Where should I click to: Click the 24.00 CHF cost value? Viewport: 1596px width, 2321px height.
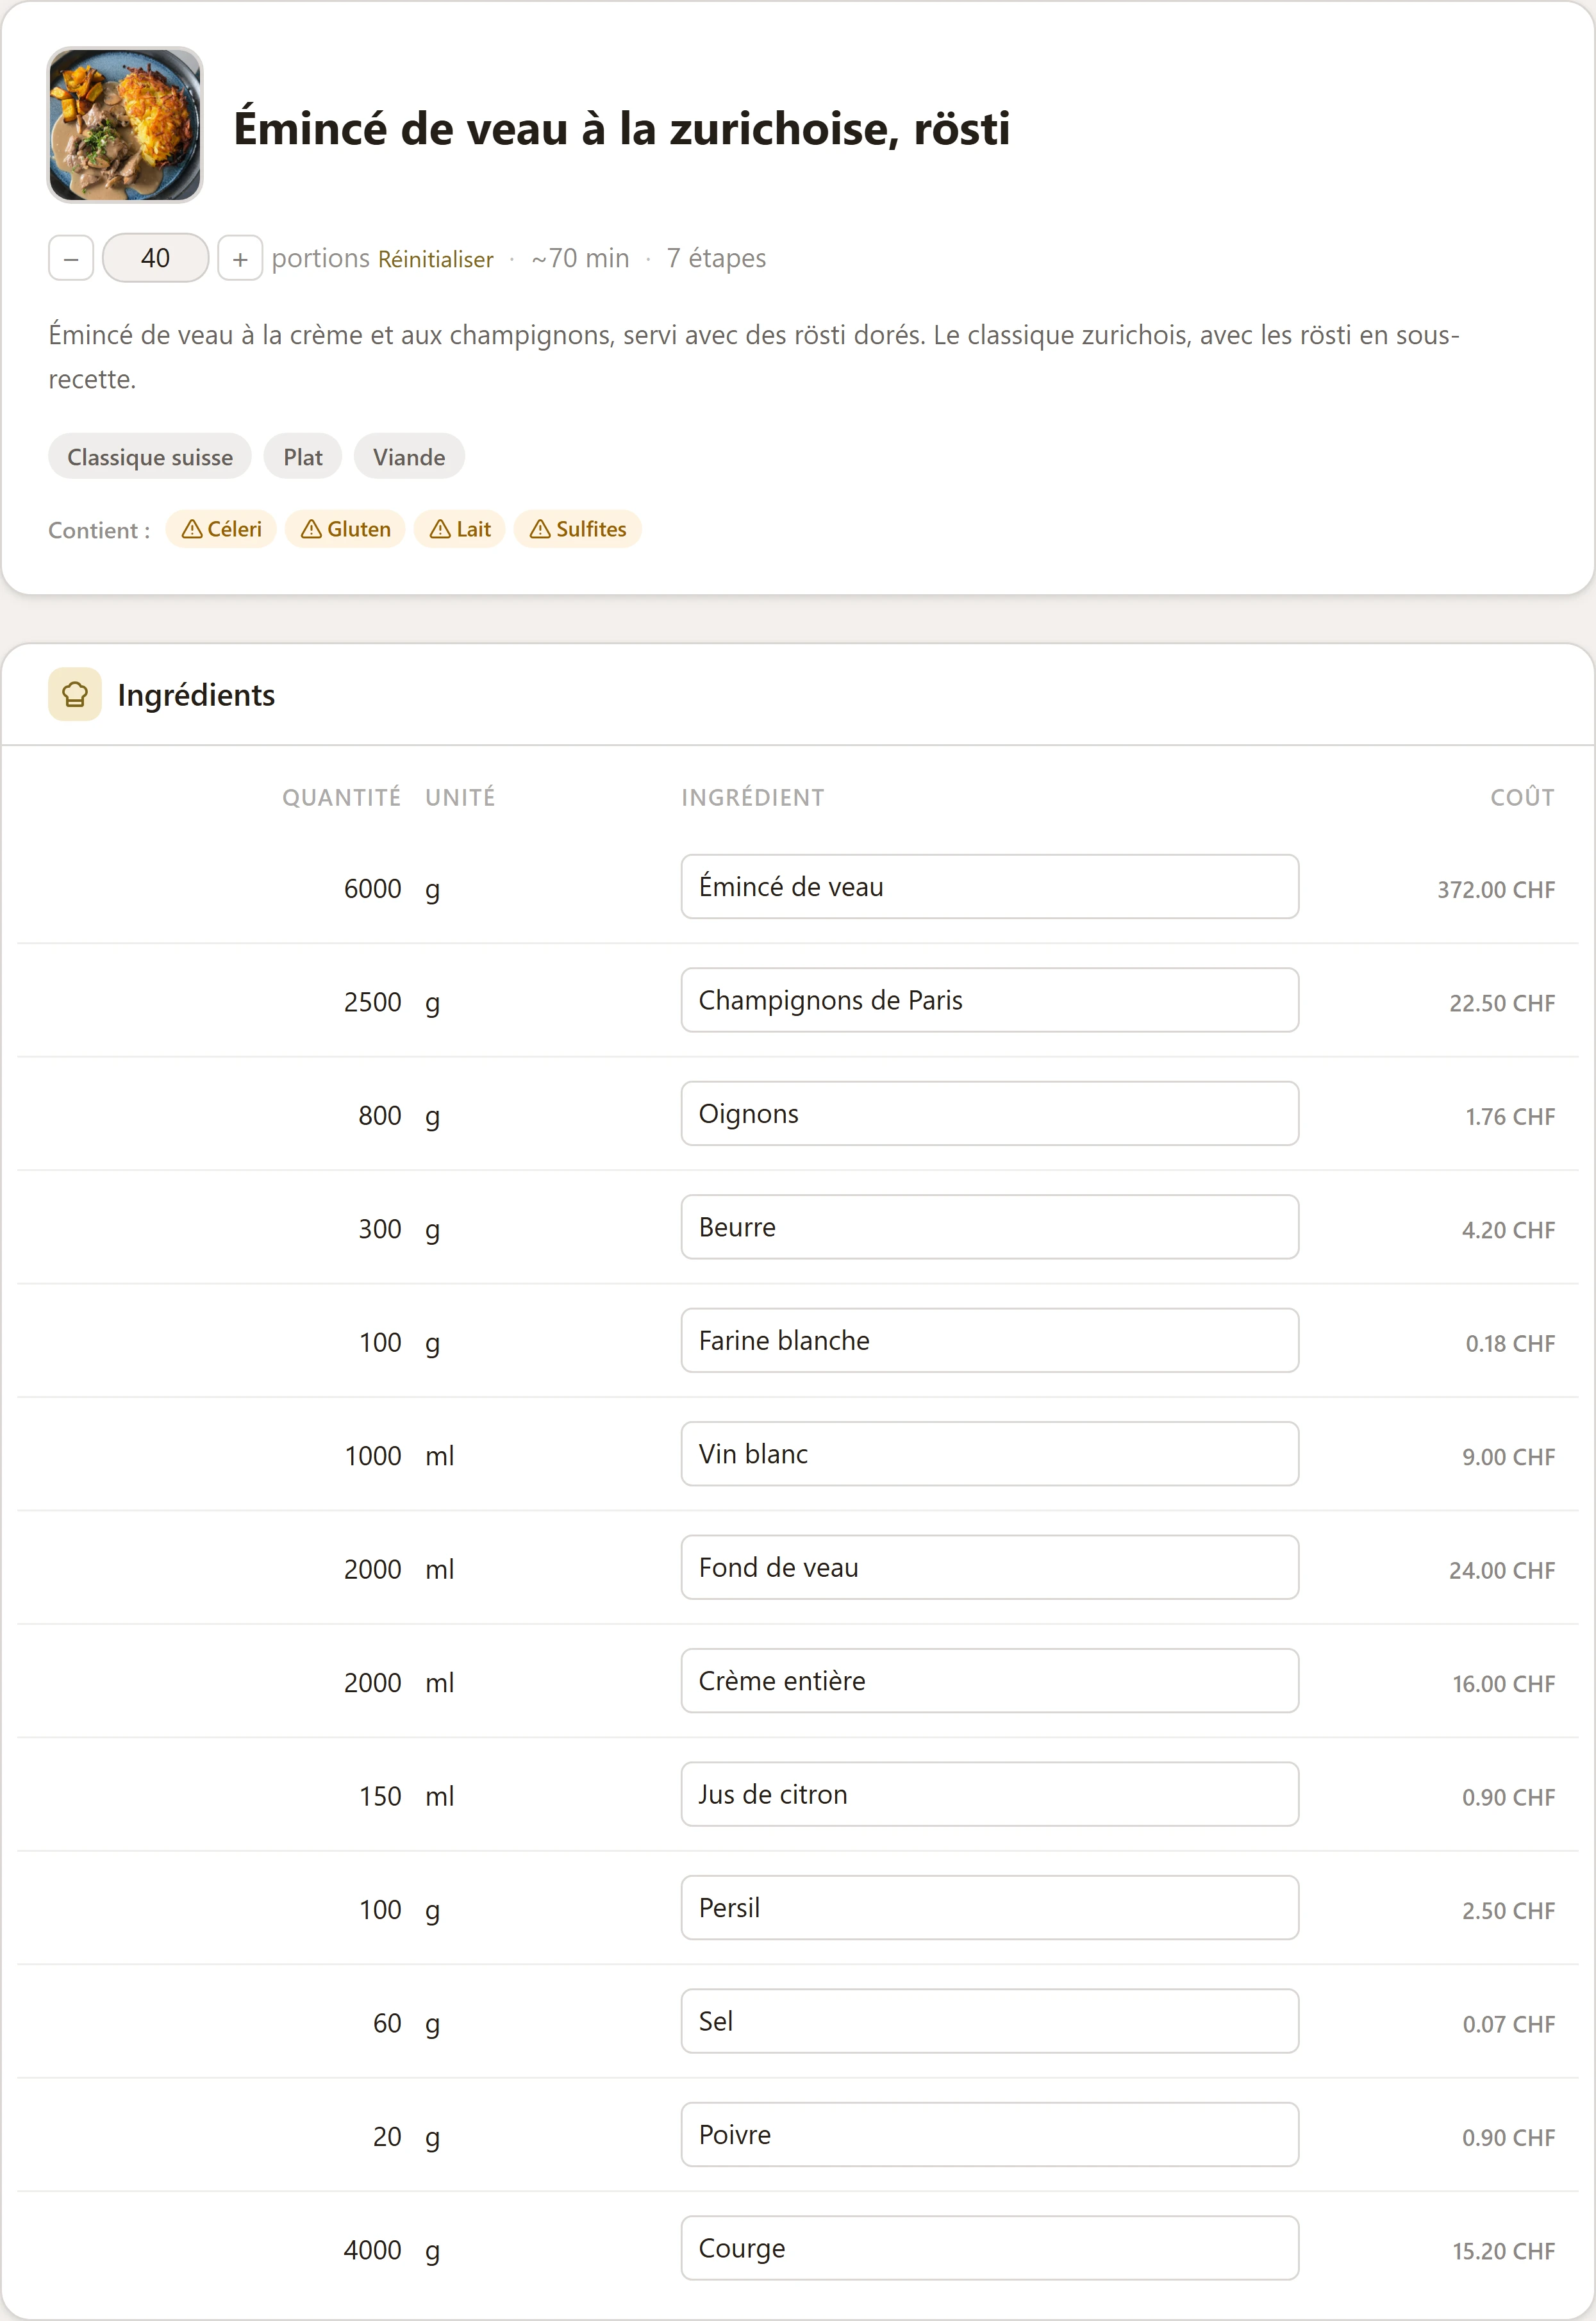[1502, 1571]
